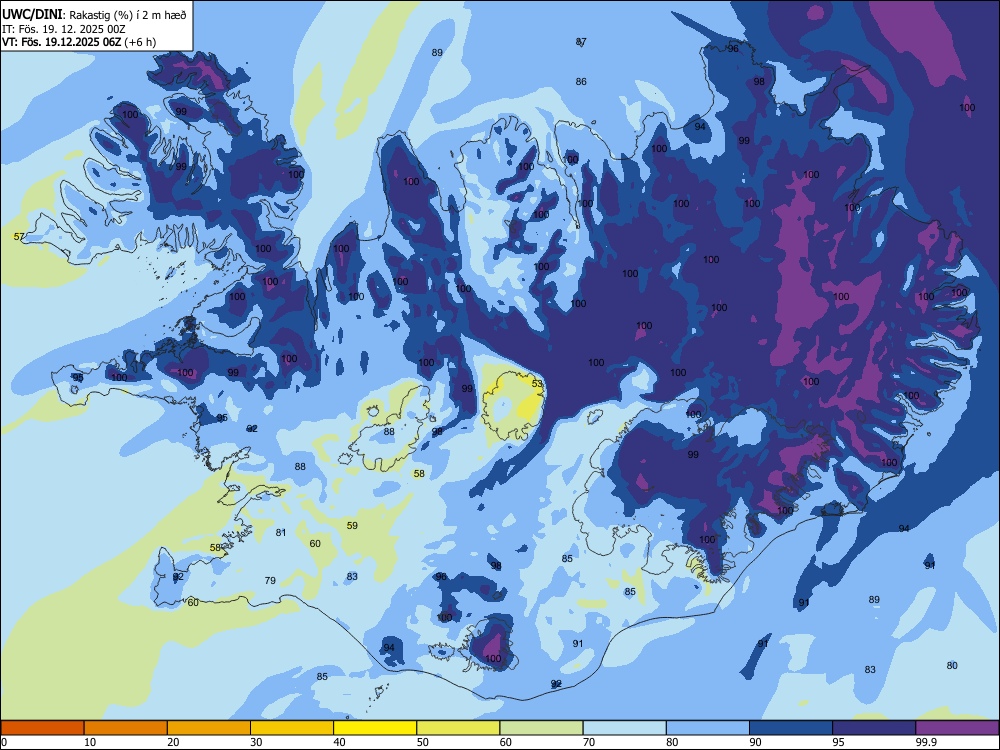The width and height of the screenshot is (1000, 750).
Task: Click the dark orange 0–10 legend swatch
Action: [x=42, y=728]
